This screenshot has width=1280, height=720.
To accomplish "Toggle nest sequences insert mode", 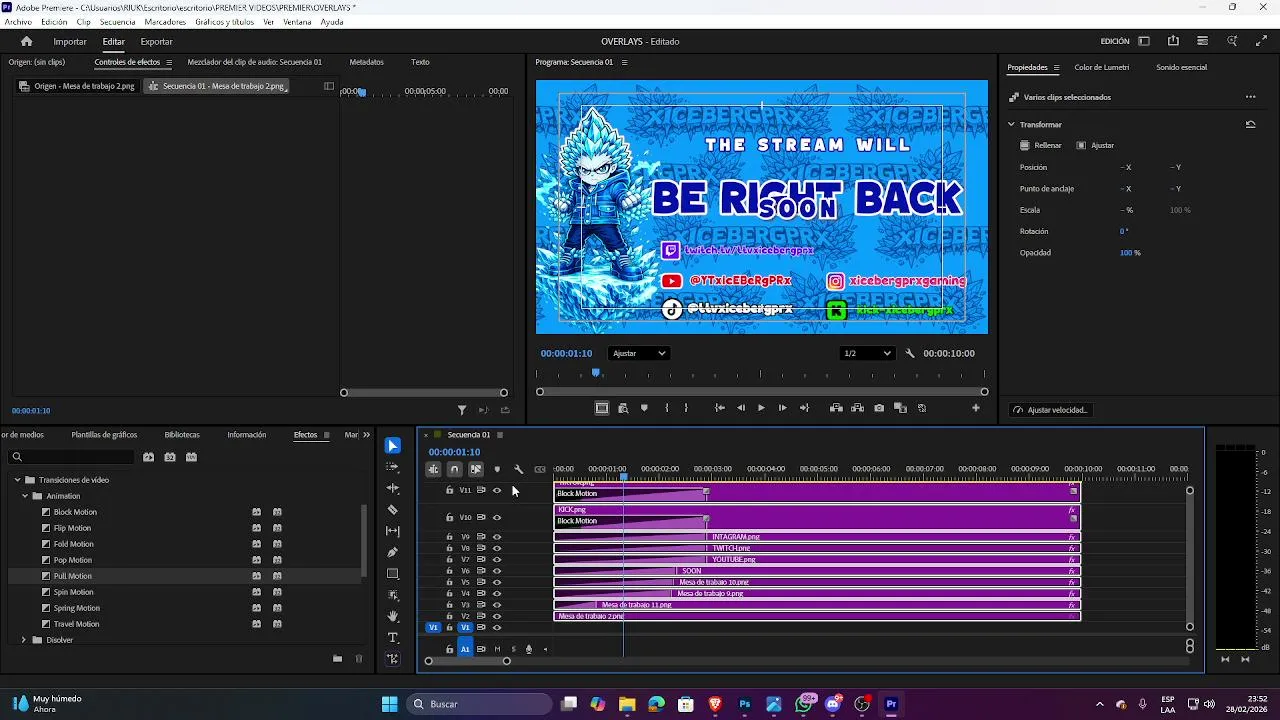I will point(433,469).
